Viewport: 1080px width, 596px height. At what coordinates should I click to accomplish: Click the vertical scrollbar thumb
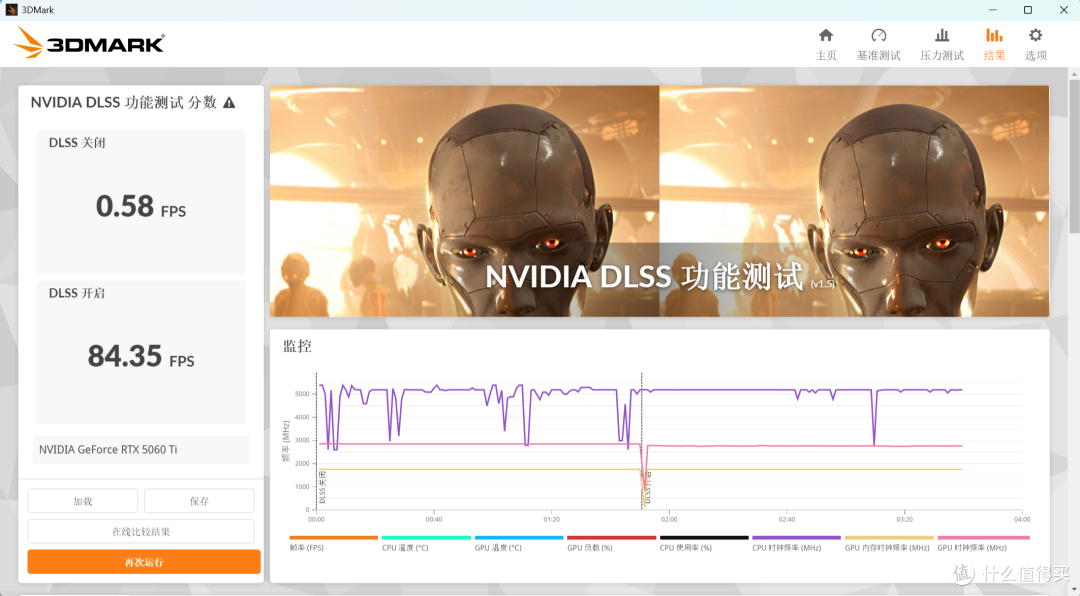pyautogui.click(x=1074, y=155)
